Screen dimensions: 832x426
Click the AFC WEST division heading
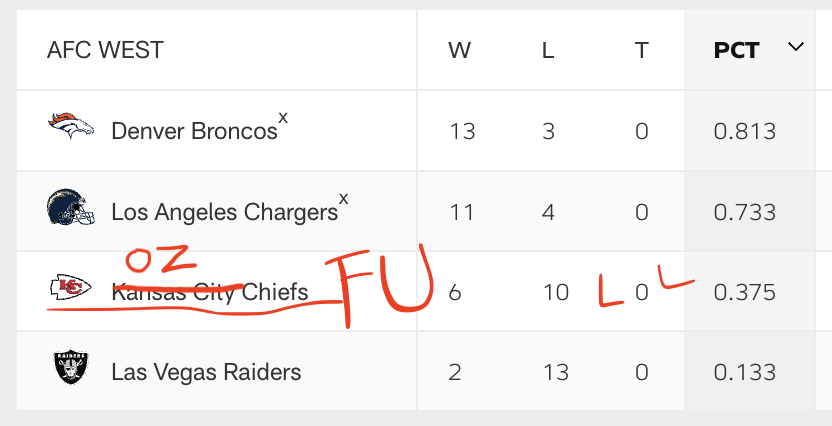[105, 50]
